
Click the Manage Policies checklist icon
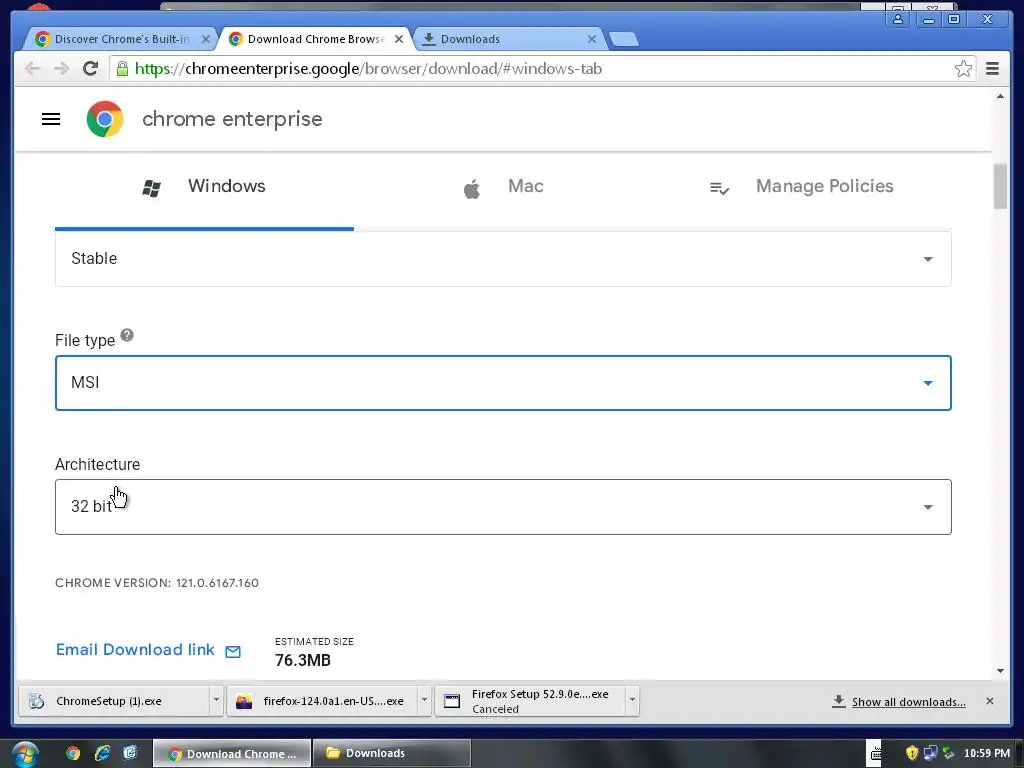(719, 189)
